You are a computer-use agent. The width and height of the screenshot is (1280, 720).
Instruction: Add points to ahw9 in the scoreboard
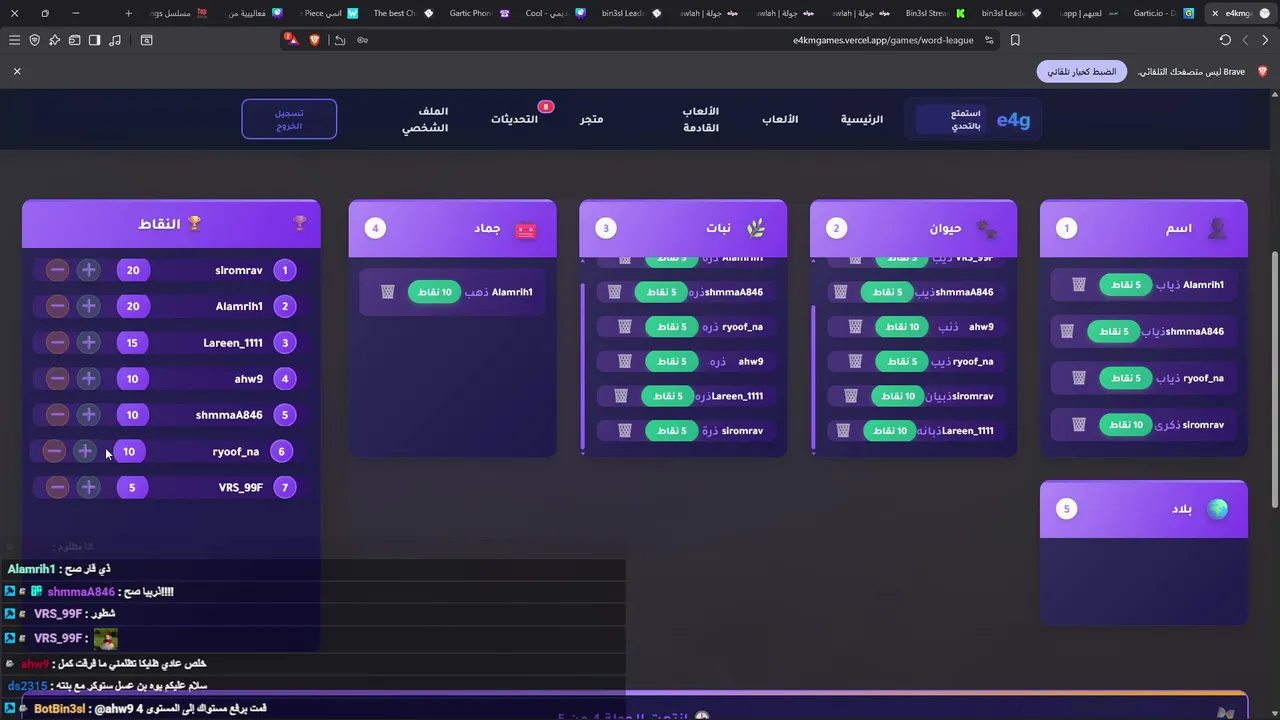pos(89,379)
